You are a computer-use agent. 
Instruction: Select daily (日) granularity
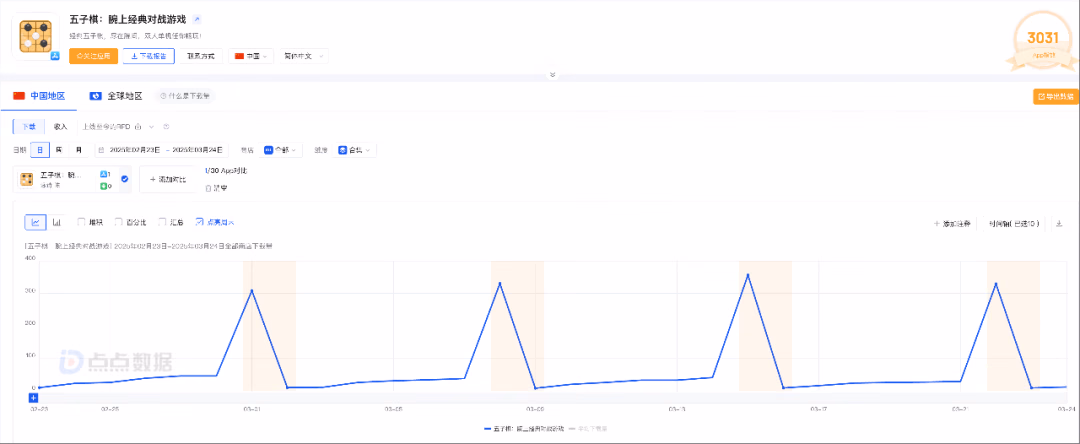click(x=40, y=149)
